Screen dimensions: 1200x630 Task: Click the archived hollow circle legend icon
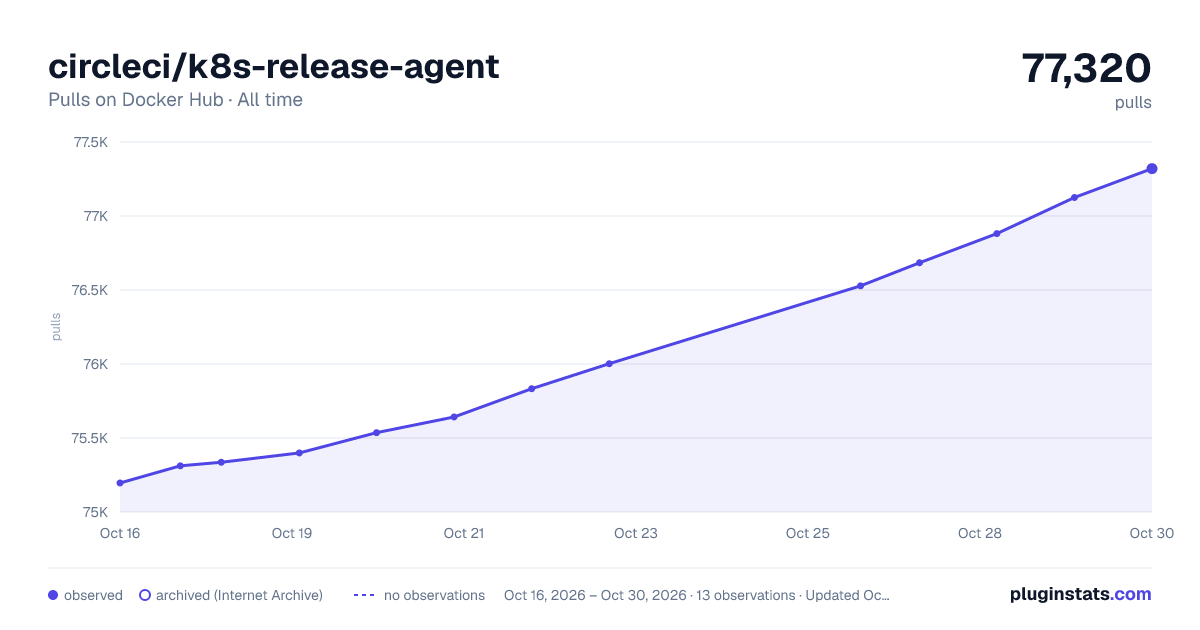pos(144,595)
